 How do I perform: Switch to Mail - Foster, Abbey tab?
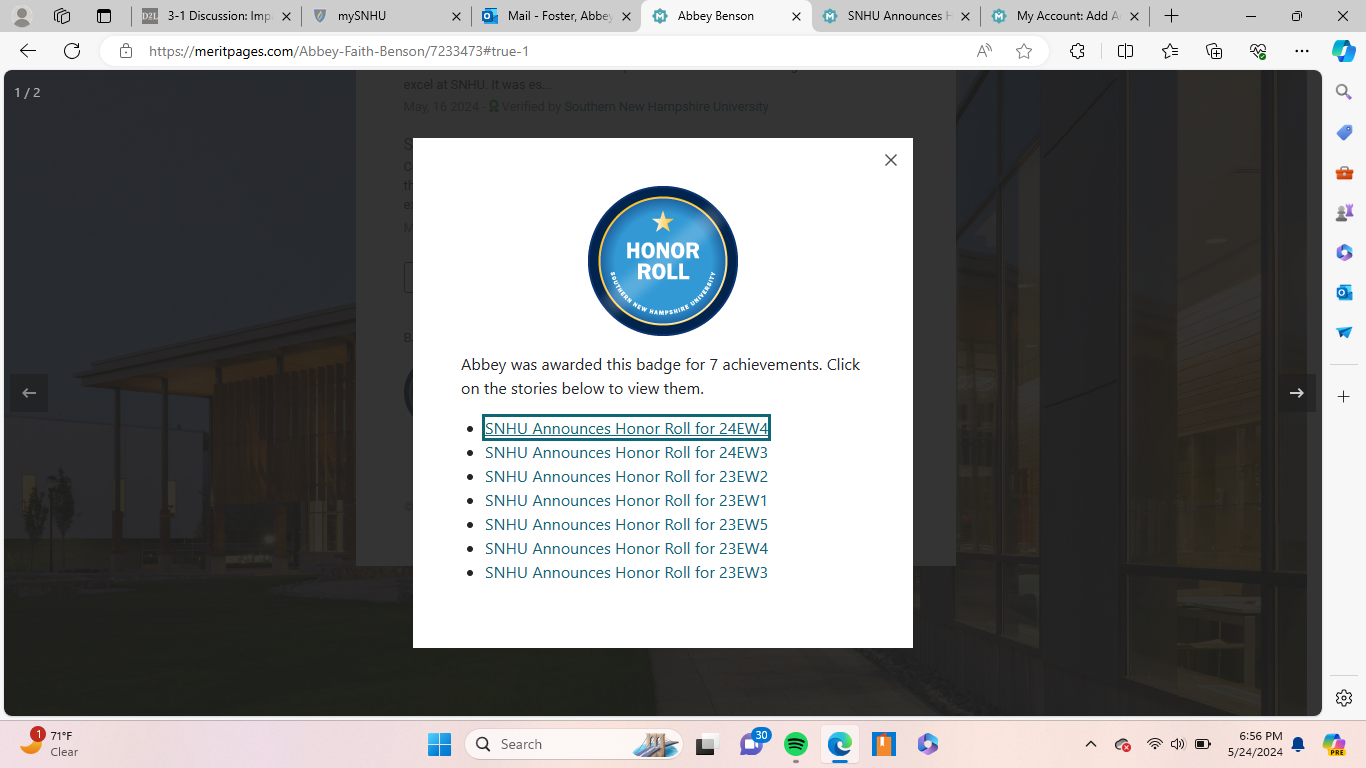[x=556, y=16]
